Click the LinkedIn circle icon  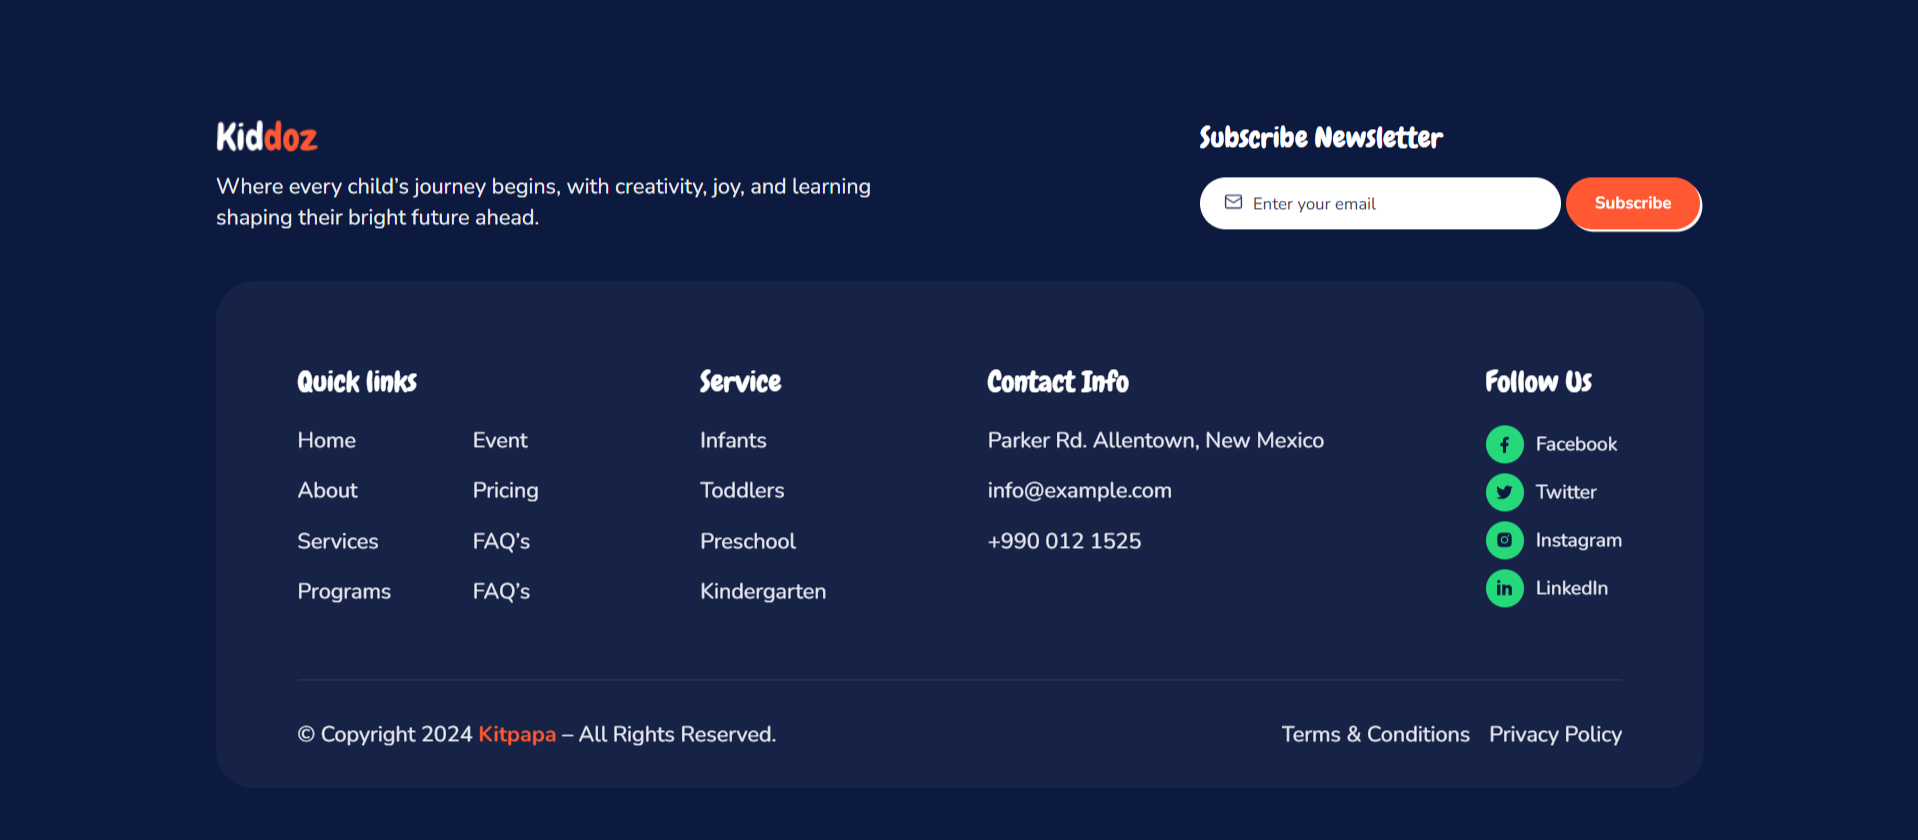(x=1504, y=588)
